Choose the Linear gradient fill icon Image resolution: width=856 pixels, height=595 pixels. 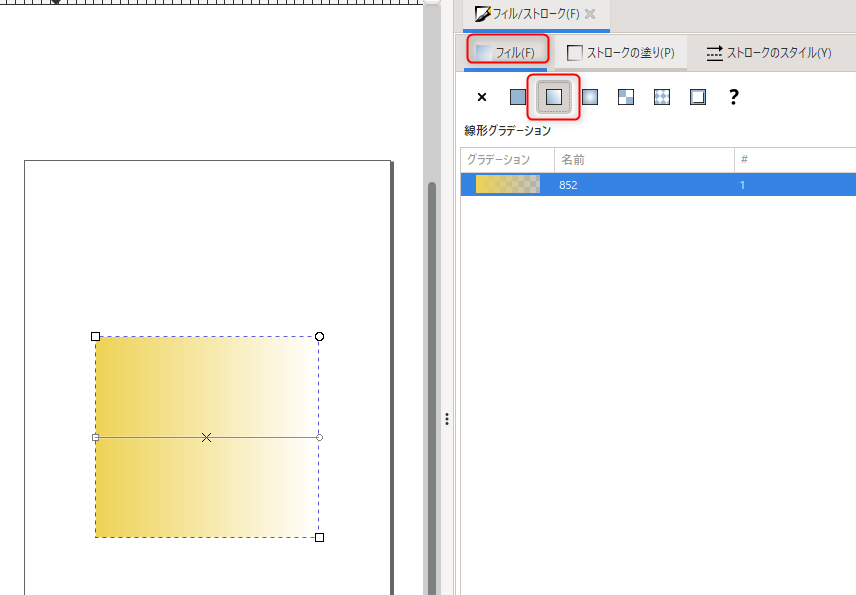554,97
